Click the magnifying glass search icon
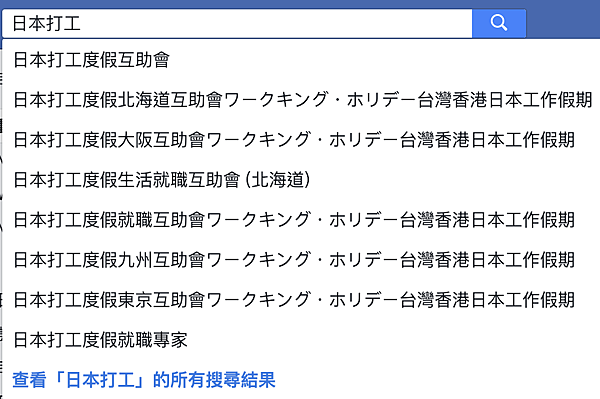Image resolution: width=600 pixels, height=399 pixels. point(499,23)
